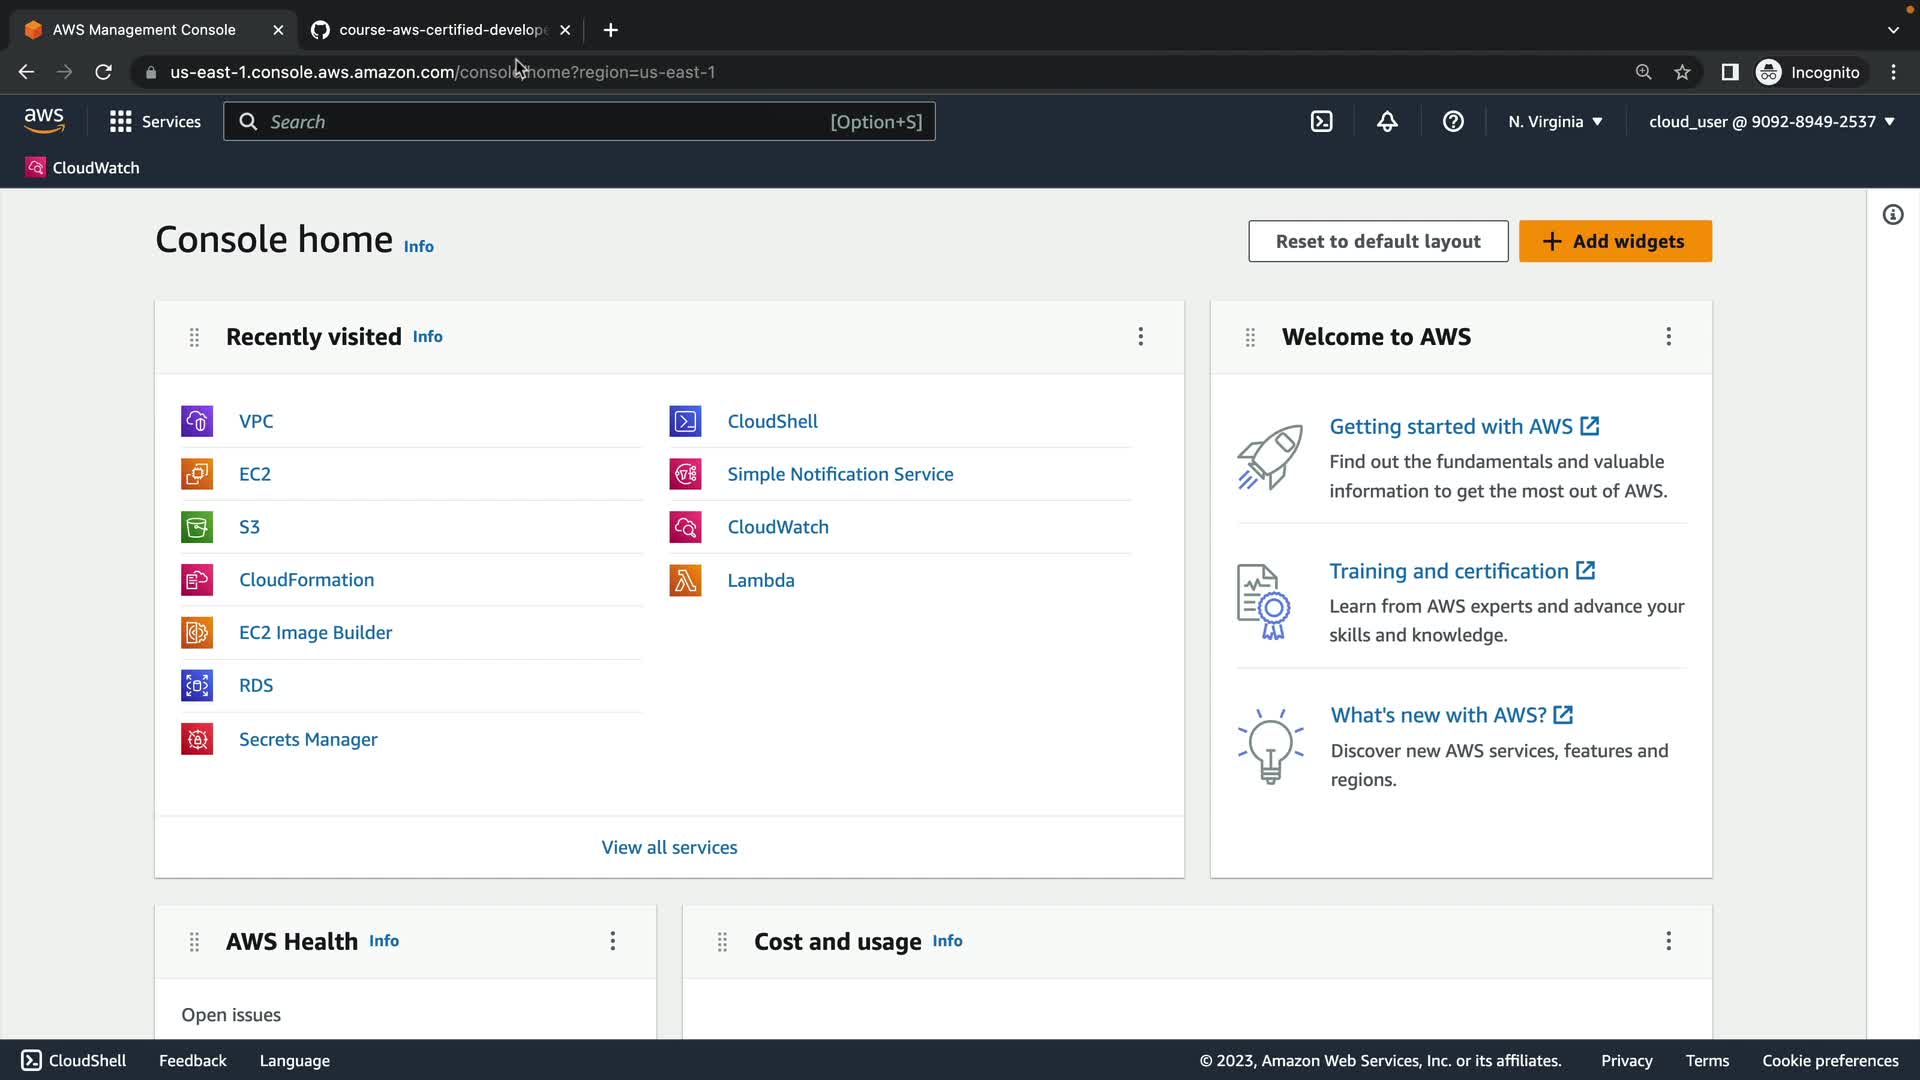Open the Services grid menu
Screen dimensions: 1920x1080
(155, 122)
